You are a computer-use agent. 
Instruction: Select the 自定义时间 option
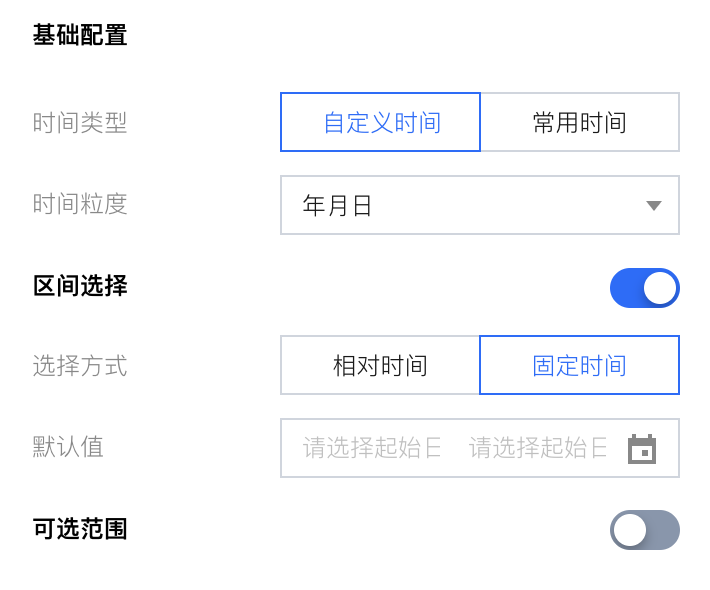(x=381, y=123)
